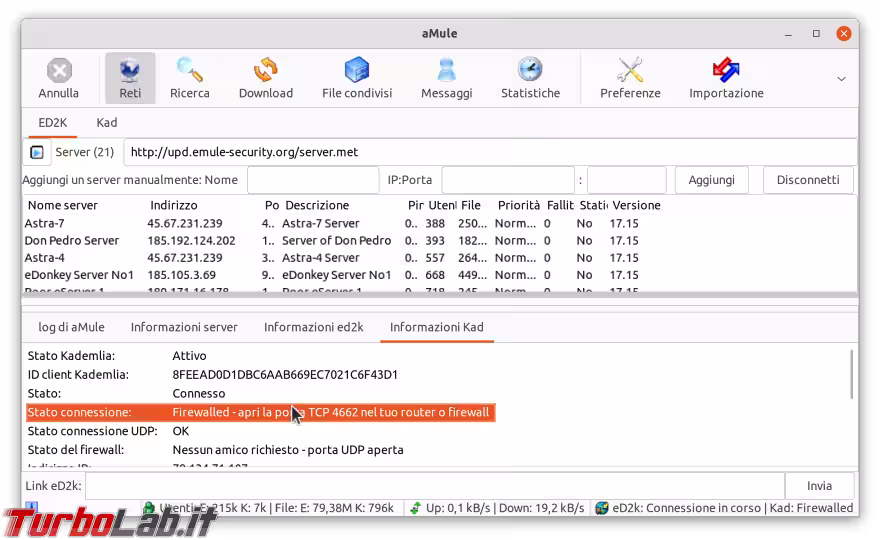
Task: Select the Informazioni Kad tab
Action: (x=437, y=327)
